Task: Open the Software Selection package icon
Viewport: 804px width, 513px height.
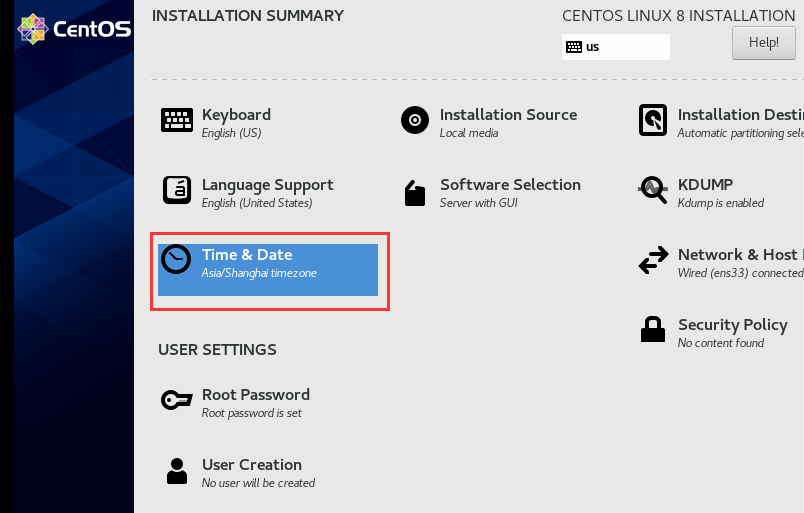Action: coord(415,193)
